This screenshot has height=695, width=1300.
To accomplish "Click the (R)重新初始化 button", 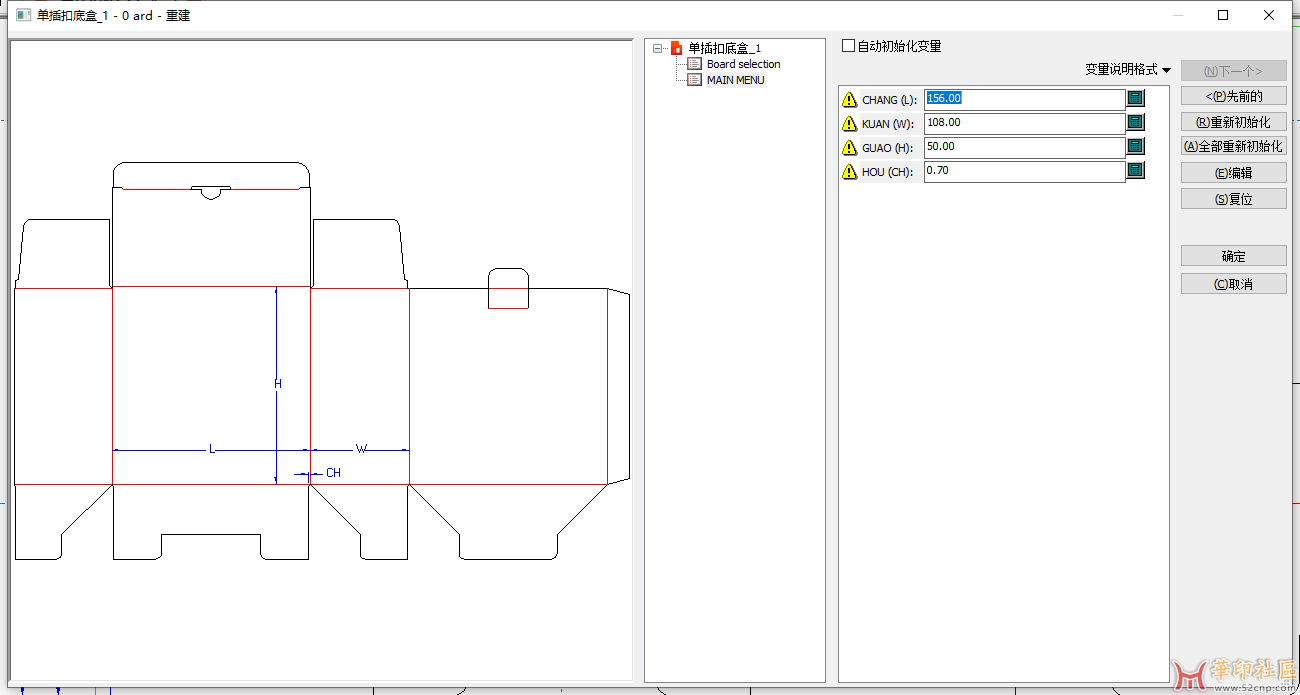I will point(1233,122).
